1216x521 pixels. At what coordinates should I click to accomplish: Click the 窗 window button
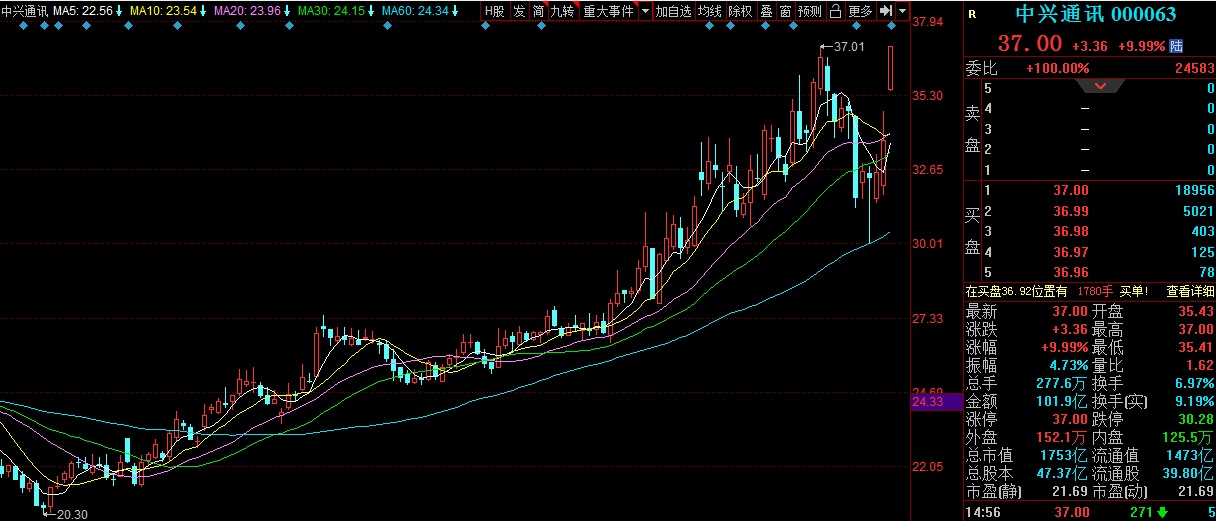pos(785,11)
